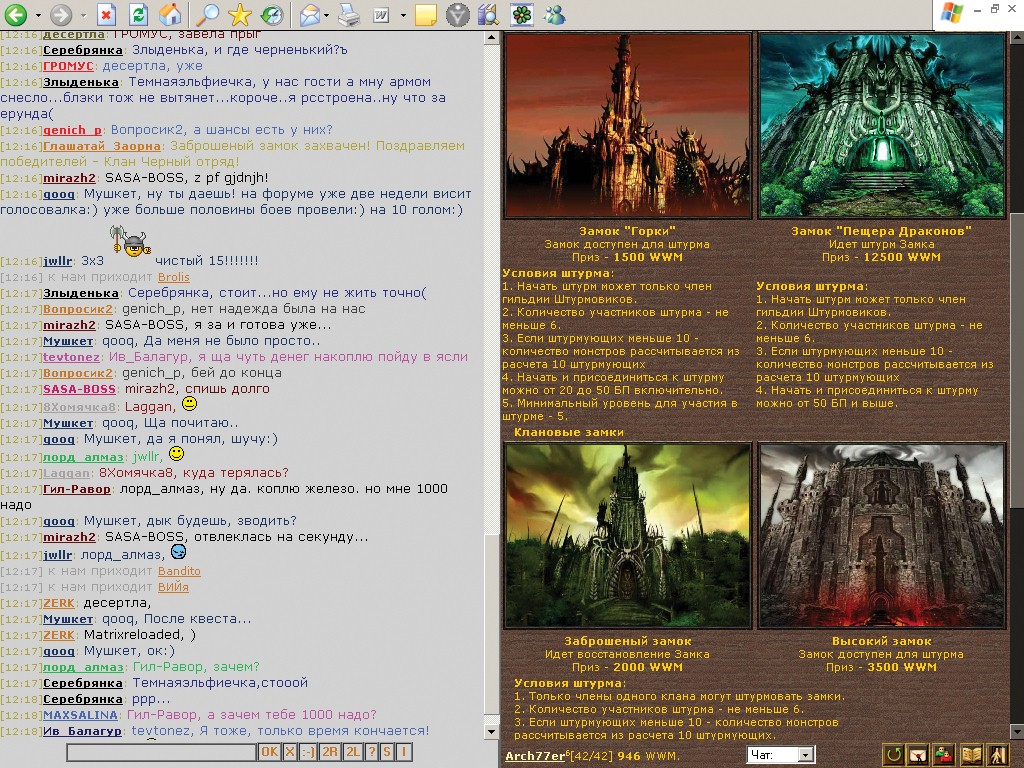Open the friends list icon in game bar
1024x768 pixels.
tap(945, 755)
